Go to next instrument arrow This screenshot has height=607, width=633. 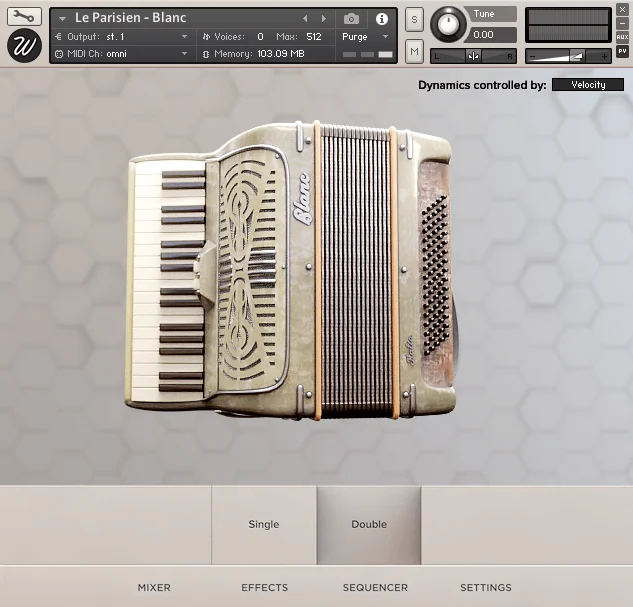(324, 19)
